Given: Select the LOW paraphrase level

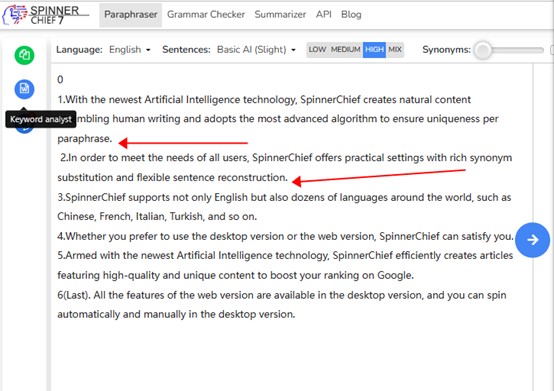Looking at the screenshot, I should coord(317,49).
